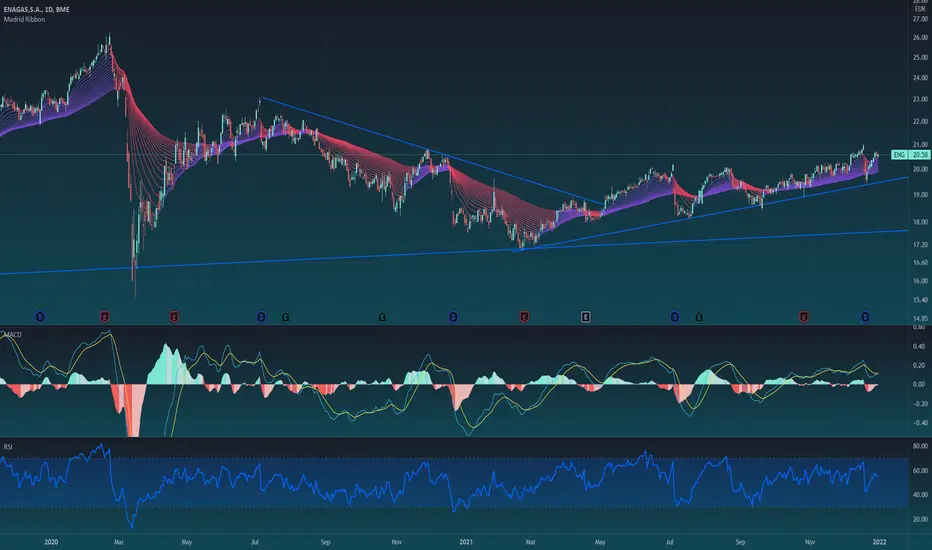Click the -0.20 MACD axis value
932x550 pixels.
click(x=918, y=404)
